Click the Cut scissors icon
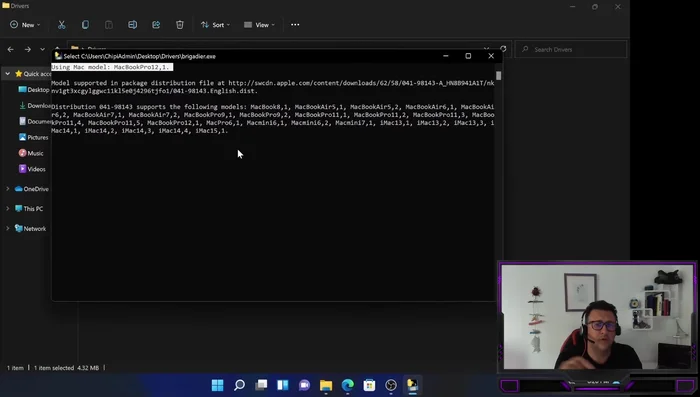This screenshot has width=700, height=397. coord(62,25)
